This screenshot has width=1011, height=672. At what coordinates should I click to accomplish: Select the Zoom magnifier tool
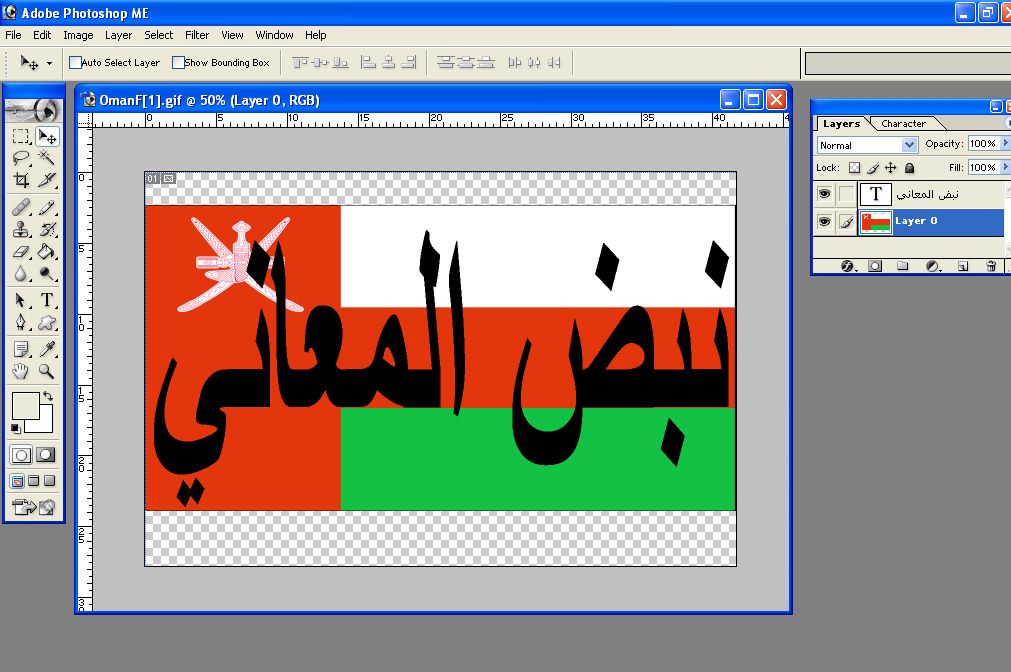[47, 371]
